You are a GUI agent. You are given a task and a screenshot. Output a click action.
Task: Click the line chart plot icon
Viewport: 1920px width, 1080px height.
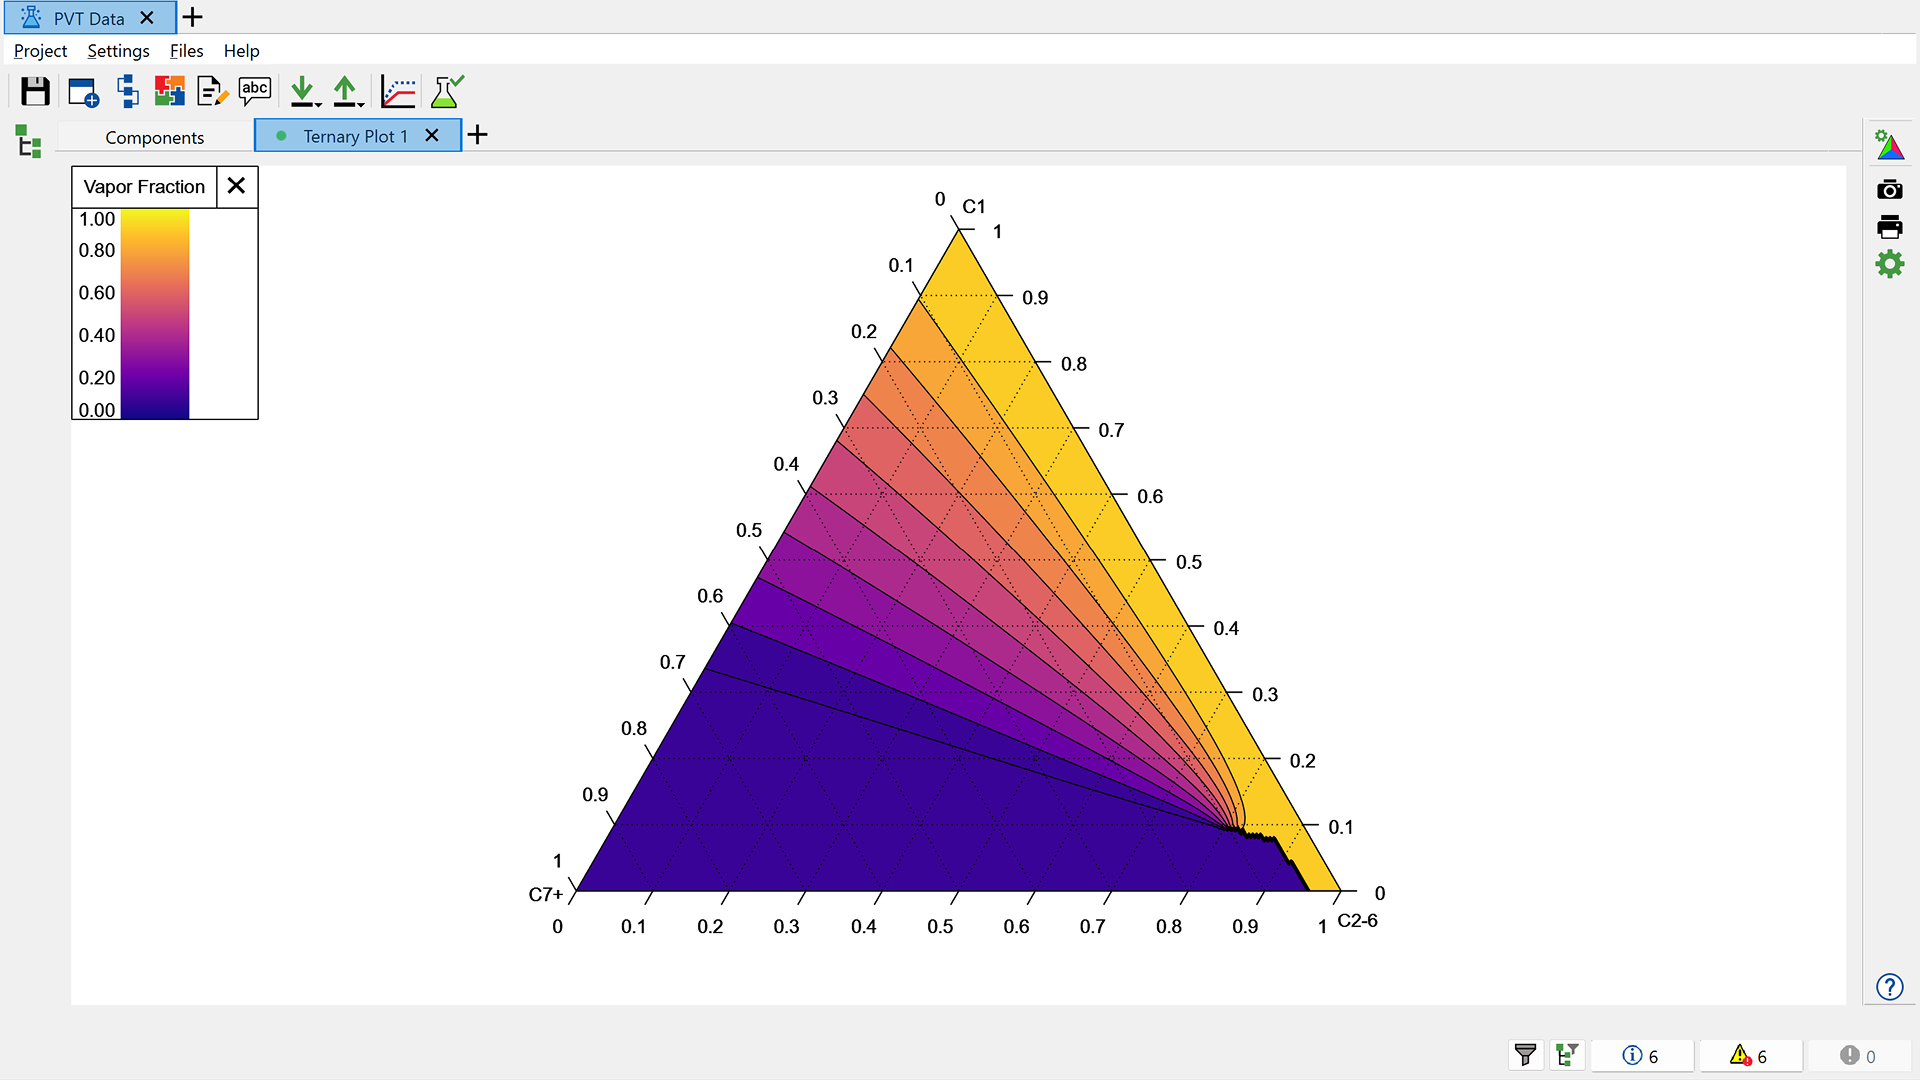[x=398, y=92]
